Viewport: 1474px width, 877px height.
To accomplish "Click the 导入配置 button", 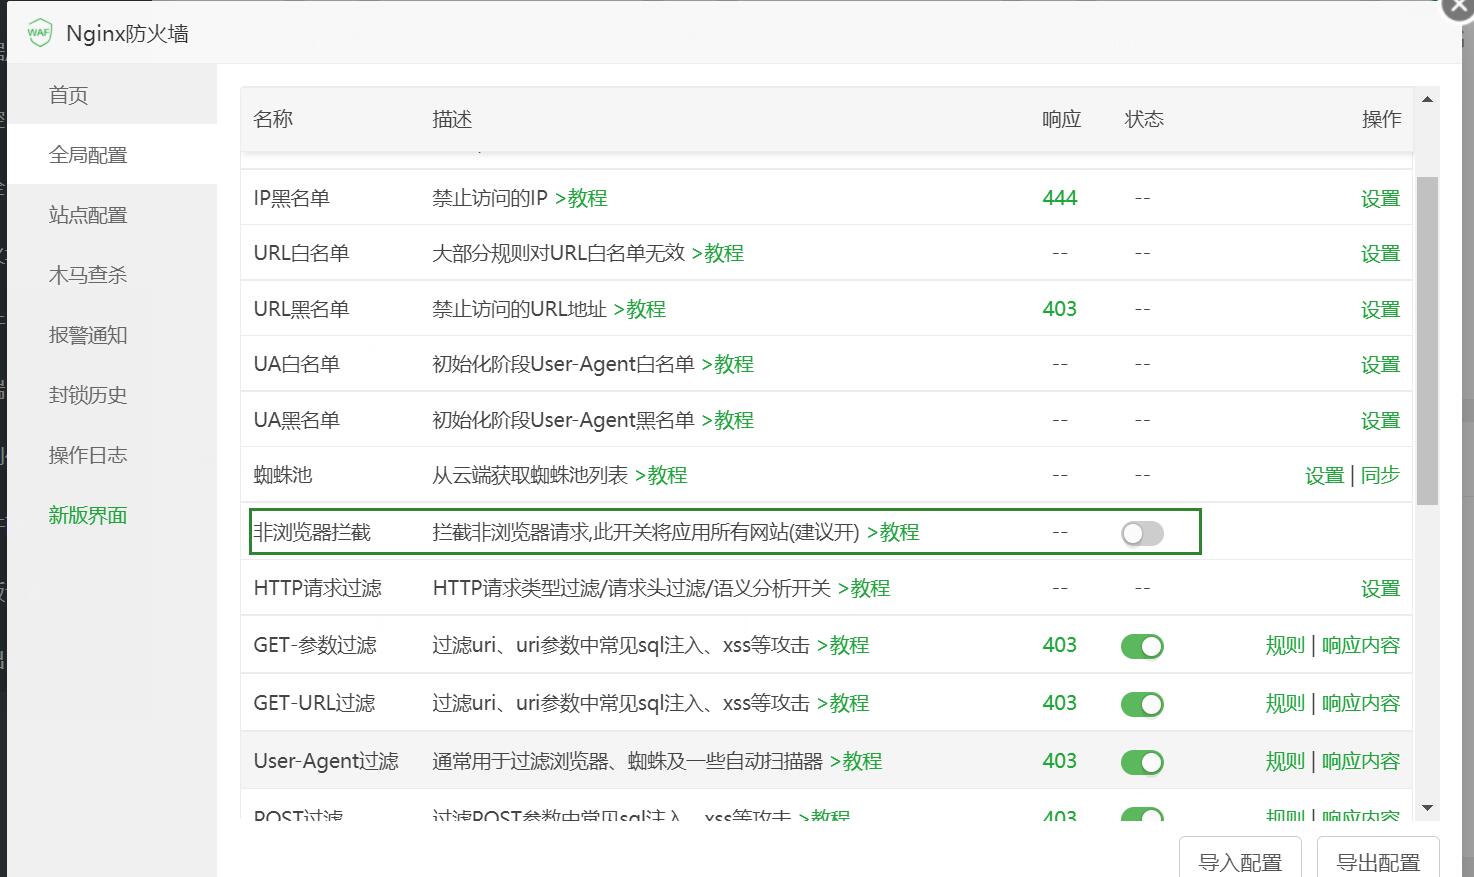I will click(1239, 860).
